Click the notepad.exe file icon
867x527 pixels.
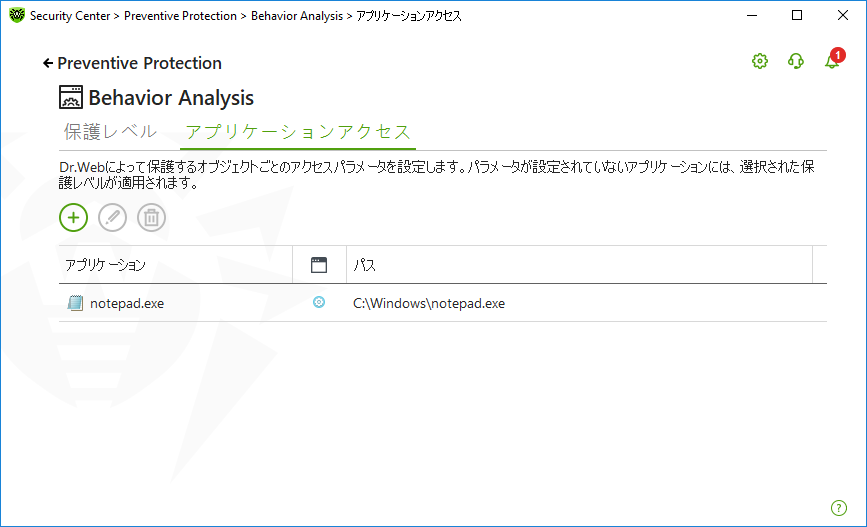pyautogui.click(x=75, y=302)
